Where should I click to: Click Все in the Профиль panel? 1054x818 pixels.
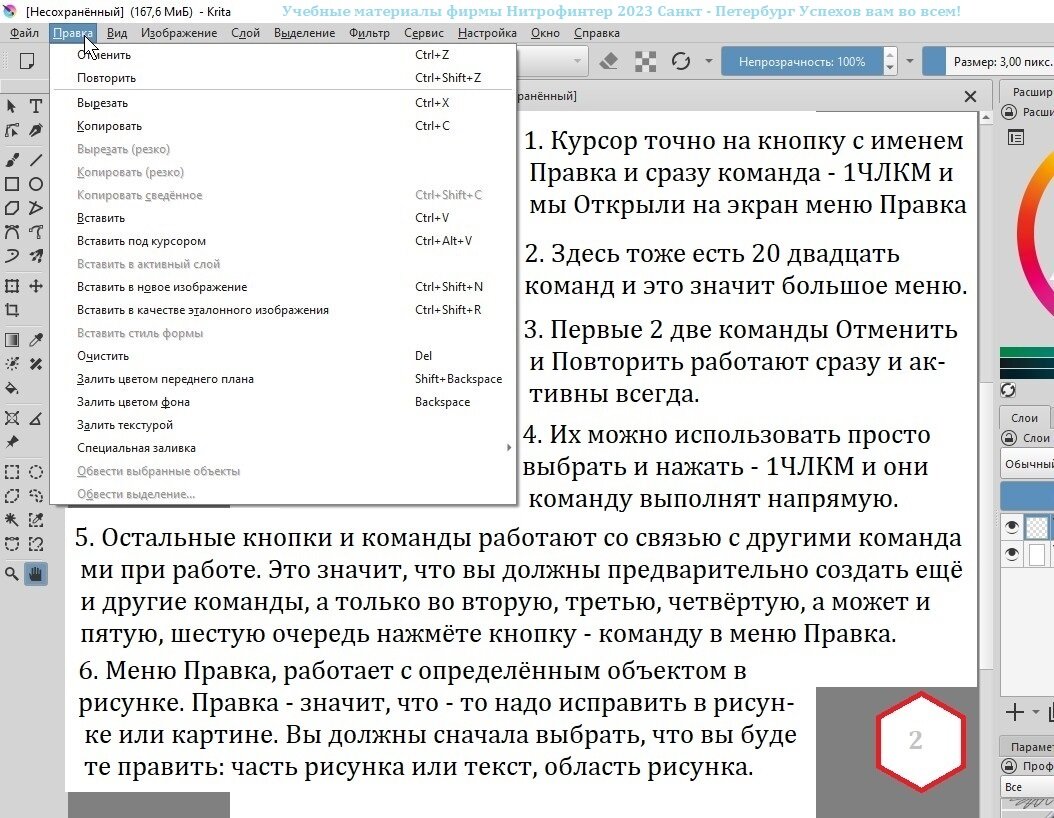(1014, 786)
